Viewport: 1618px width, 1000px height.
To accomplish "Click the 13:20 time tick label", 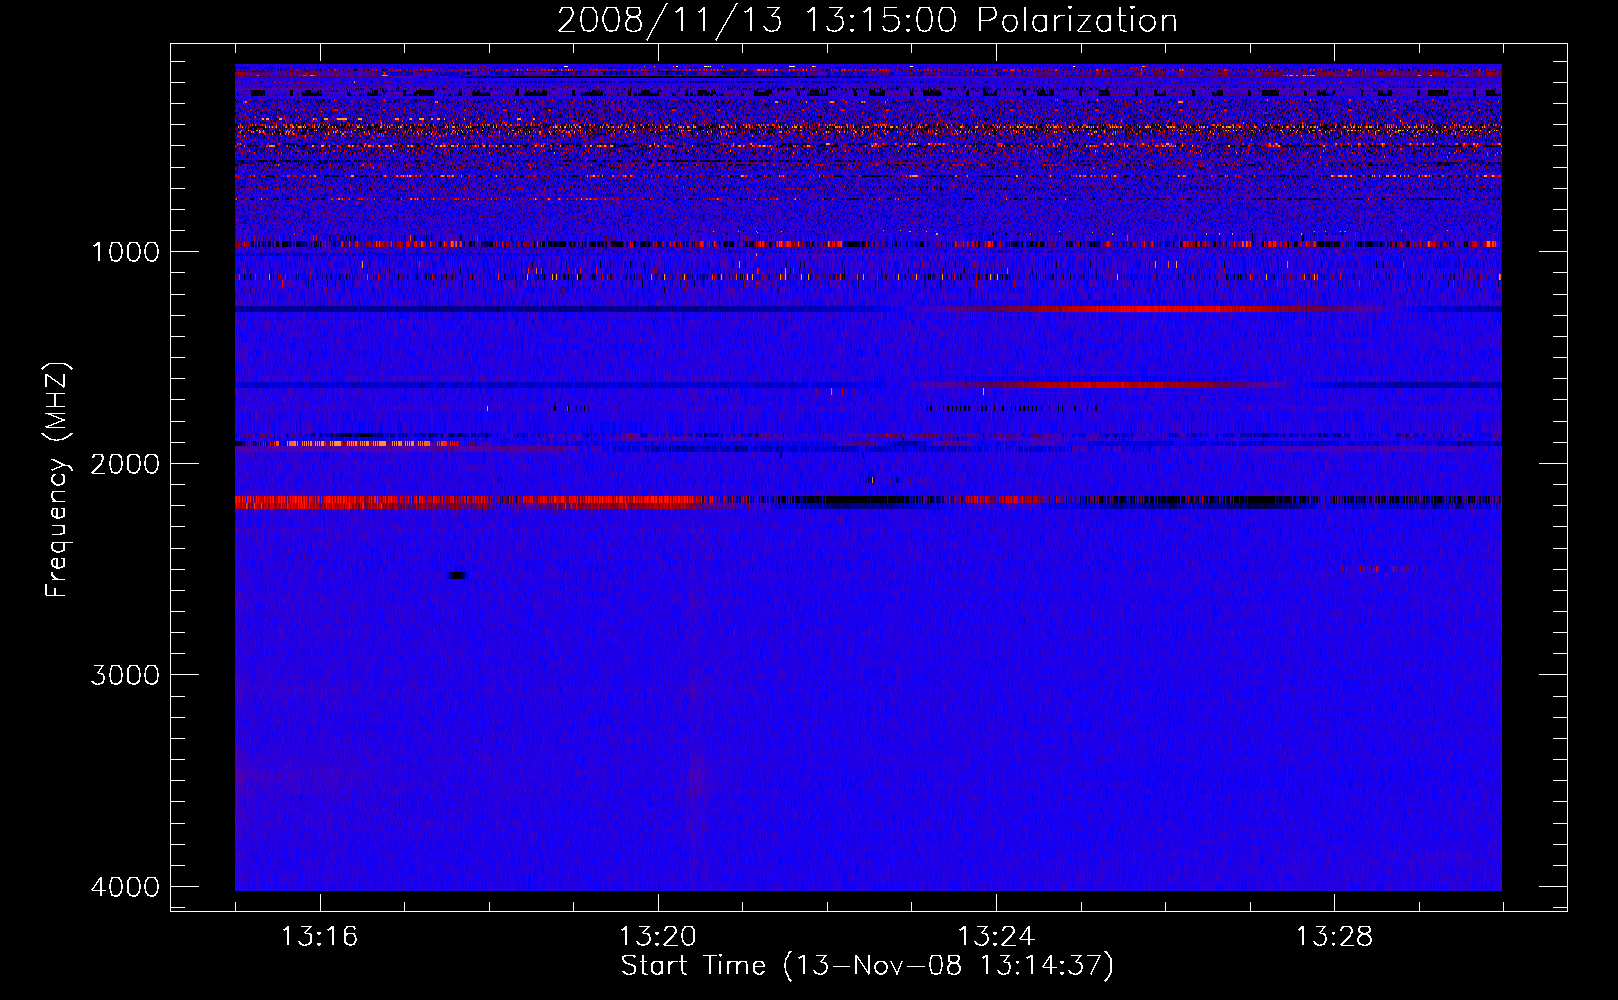I will (x=658, y=936).
